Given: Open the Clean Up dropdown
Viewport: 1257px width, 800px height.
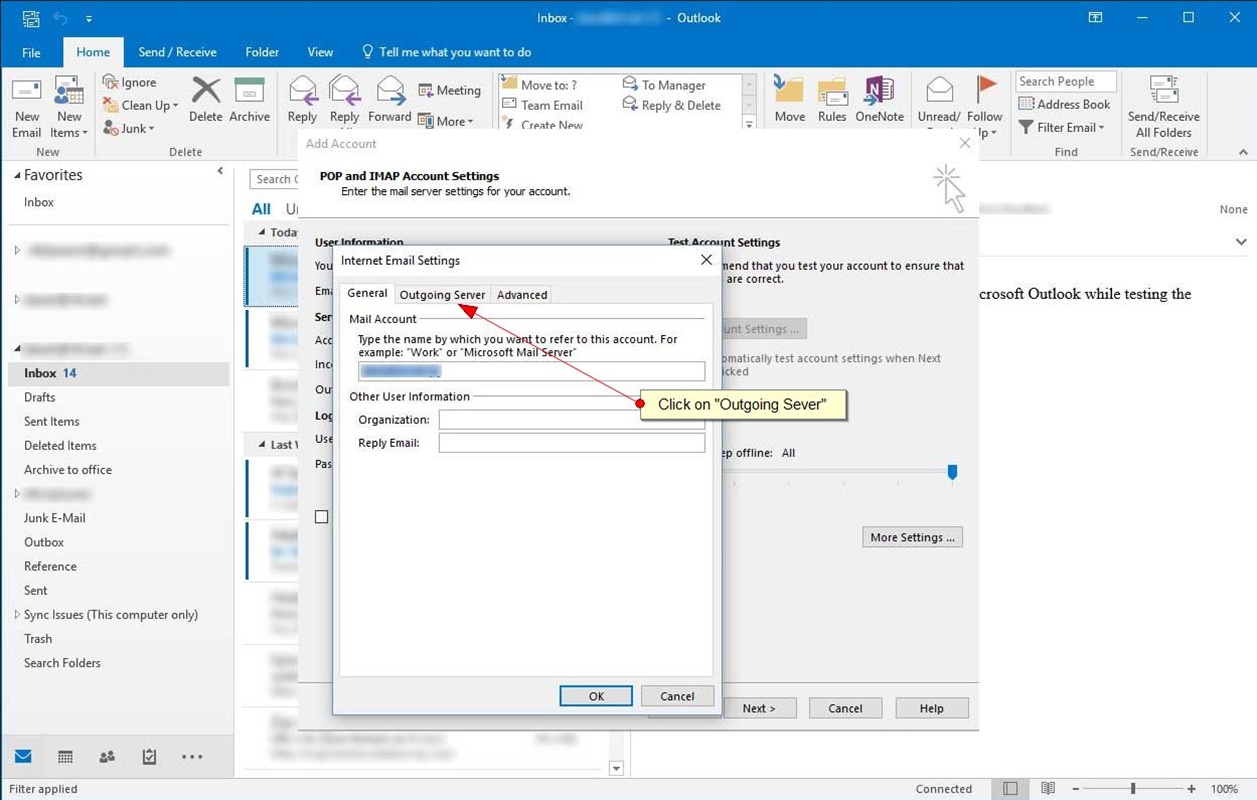Looking at the screenshot, I should point(140,106).
